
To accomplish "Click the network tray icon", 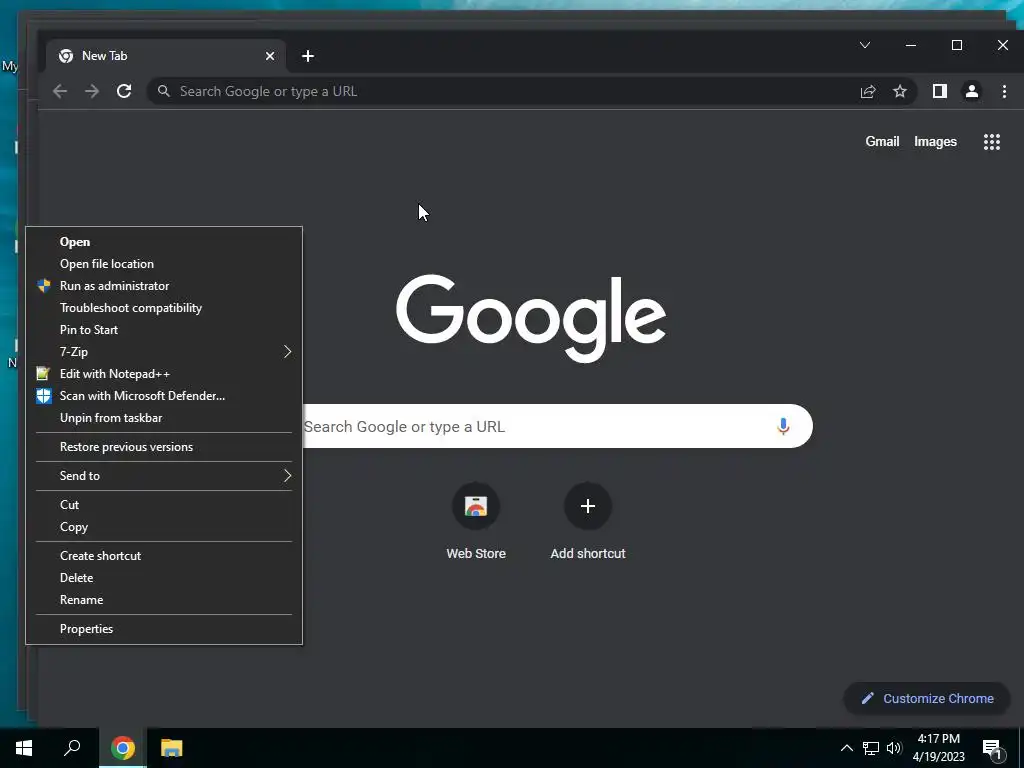I will point(871,748).
